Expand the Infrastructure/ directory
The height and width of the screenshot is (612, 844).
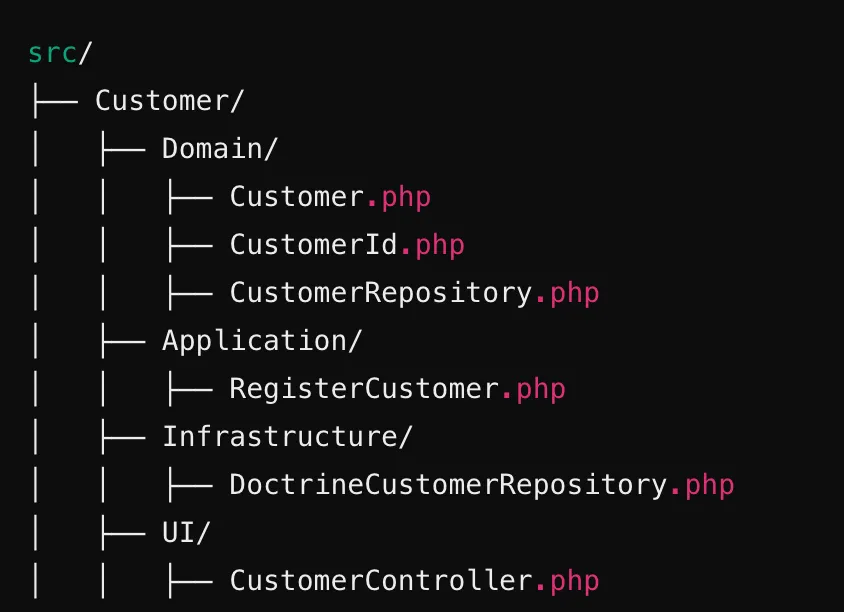point(287,436)
